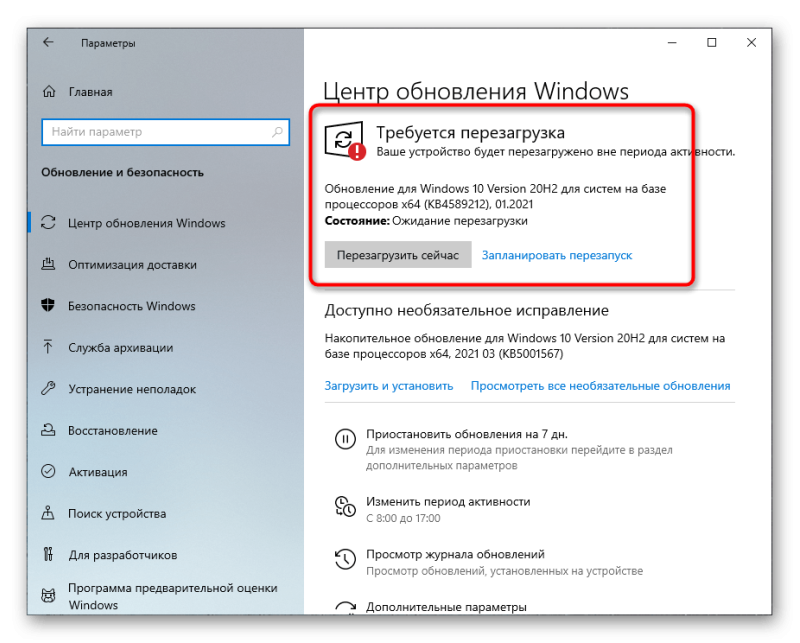Open the Главная home icon
The width and height of the screenshot is (800, 643).
tap(49, 91)
